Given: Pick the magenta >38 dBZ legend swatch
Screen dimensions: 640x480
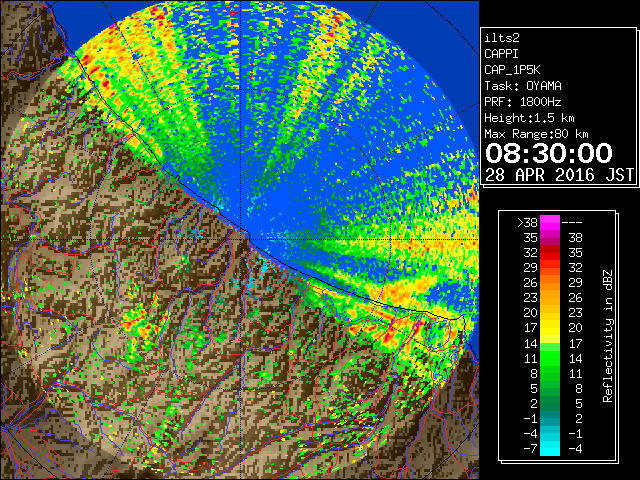Looking at the screenshot, I should coord(550,222).
